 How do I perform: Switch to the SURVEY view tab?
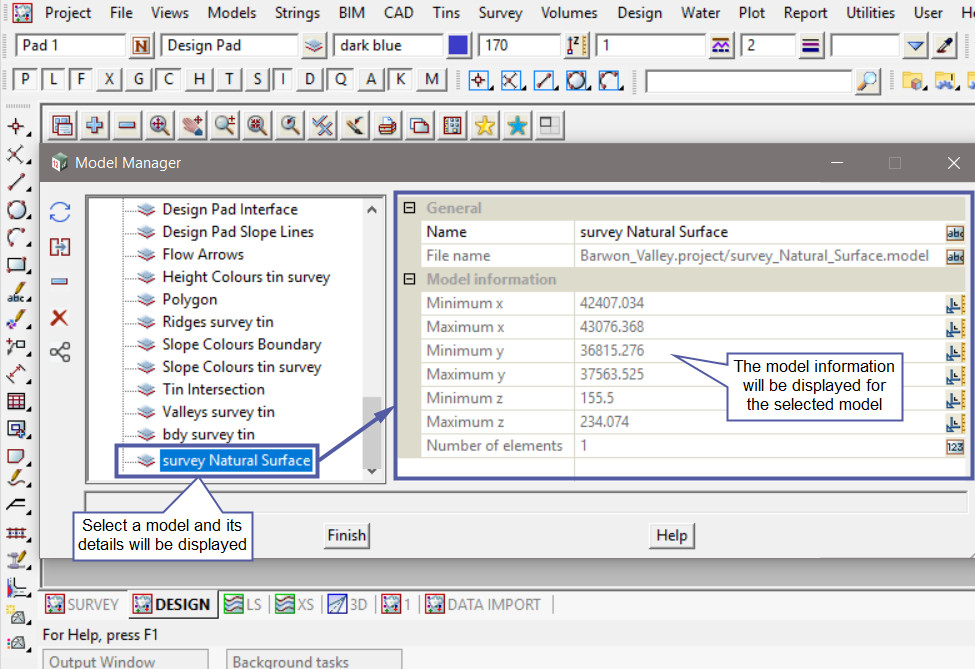click(82, 604)
